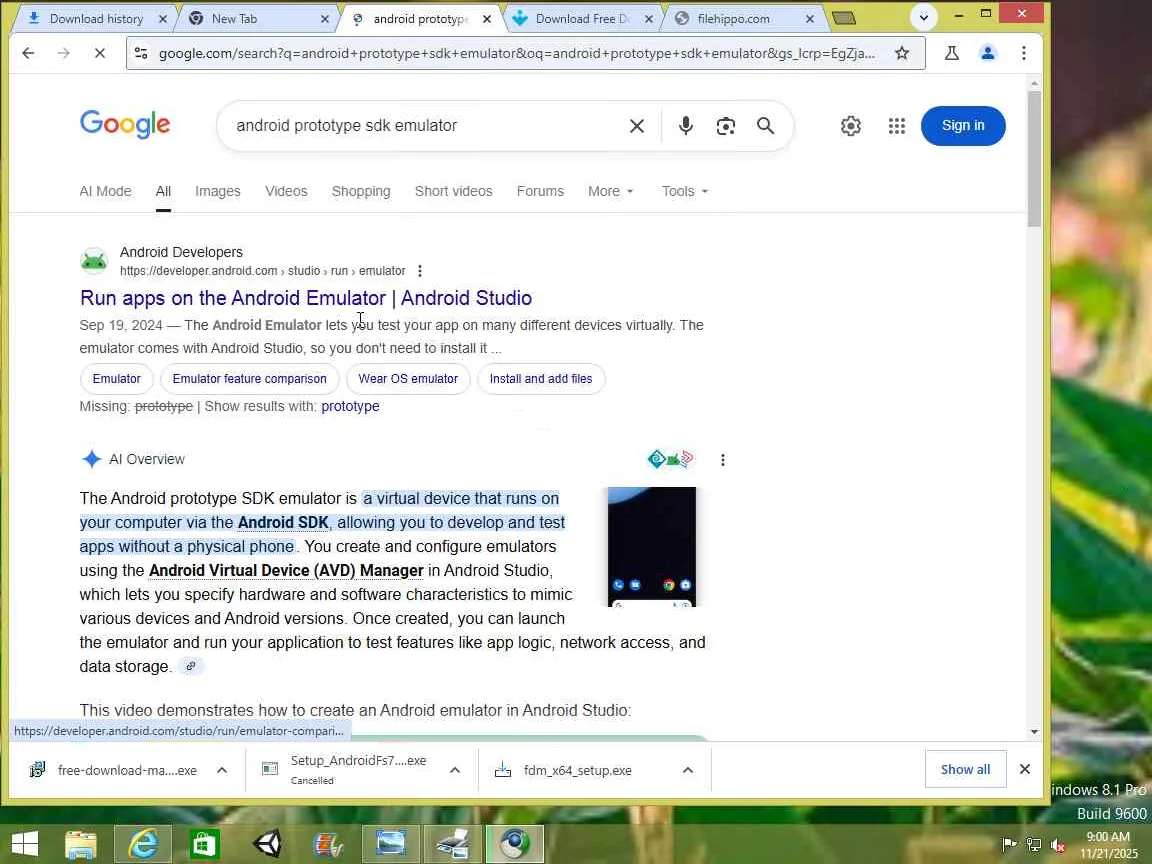
Task: Open the Chrome Labs flask icon
Action: point(951,53)
